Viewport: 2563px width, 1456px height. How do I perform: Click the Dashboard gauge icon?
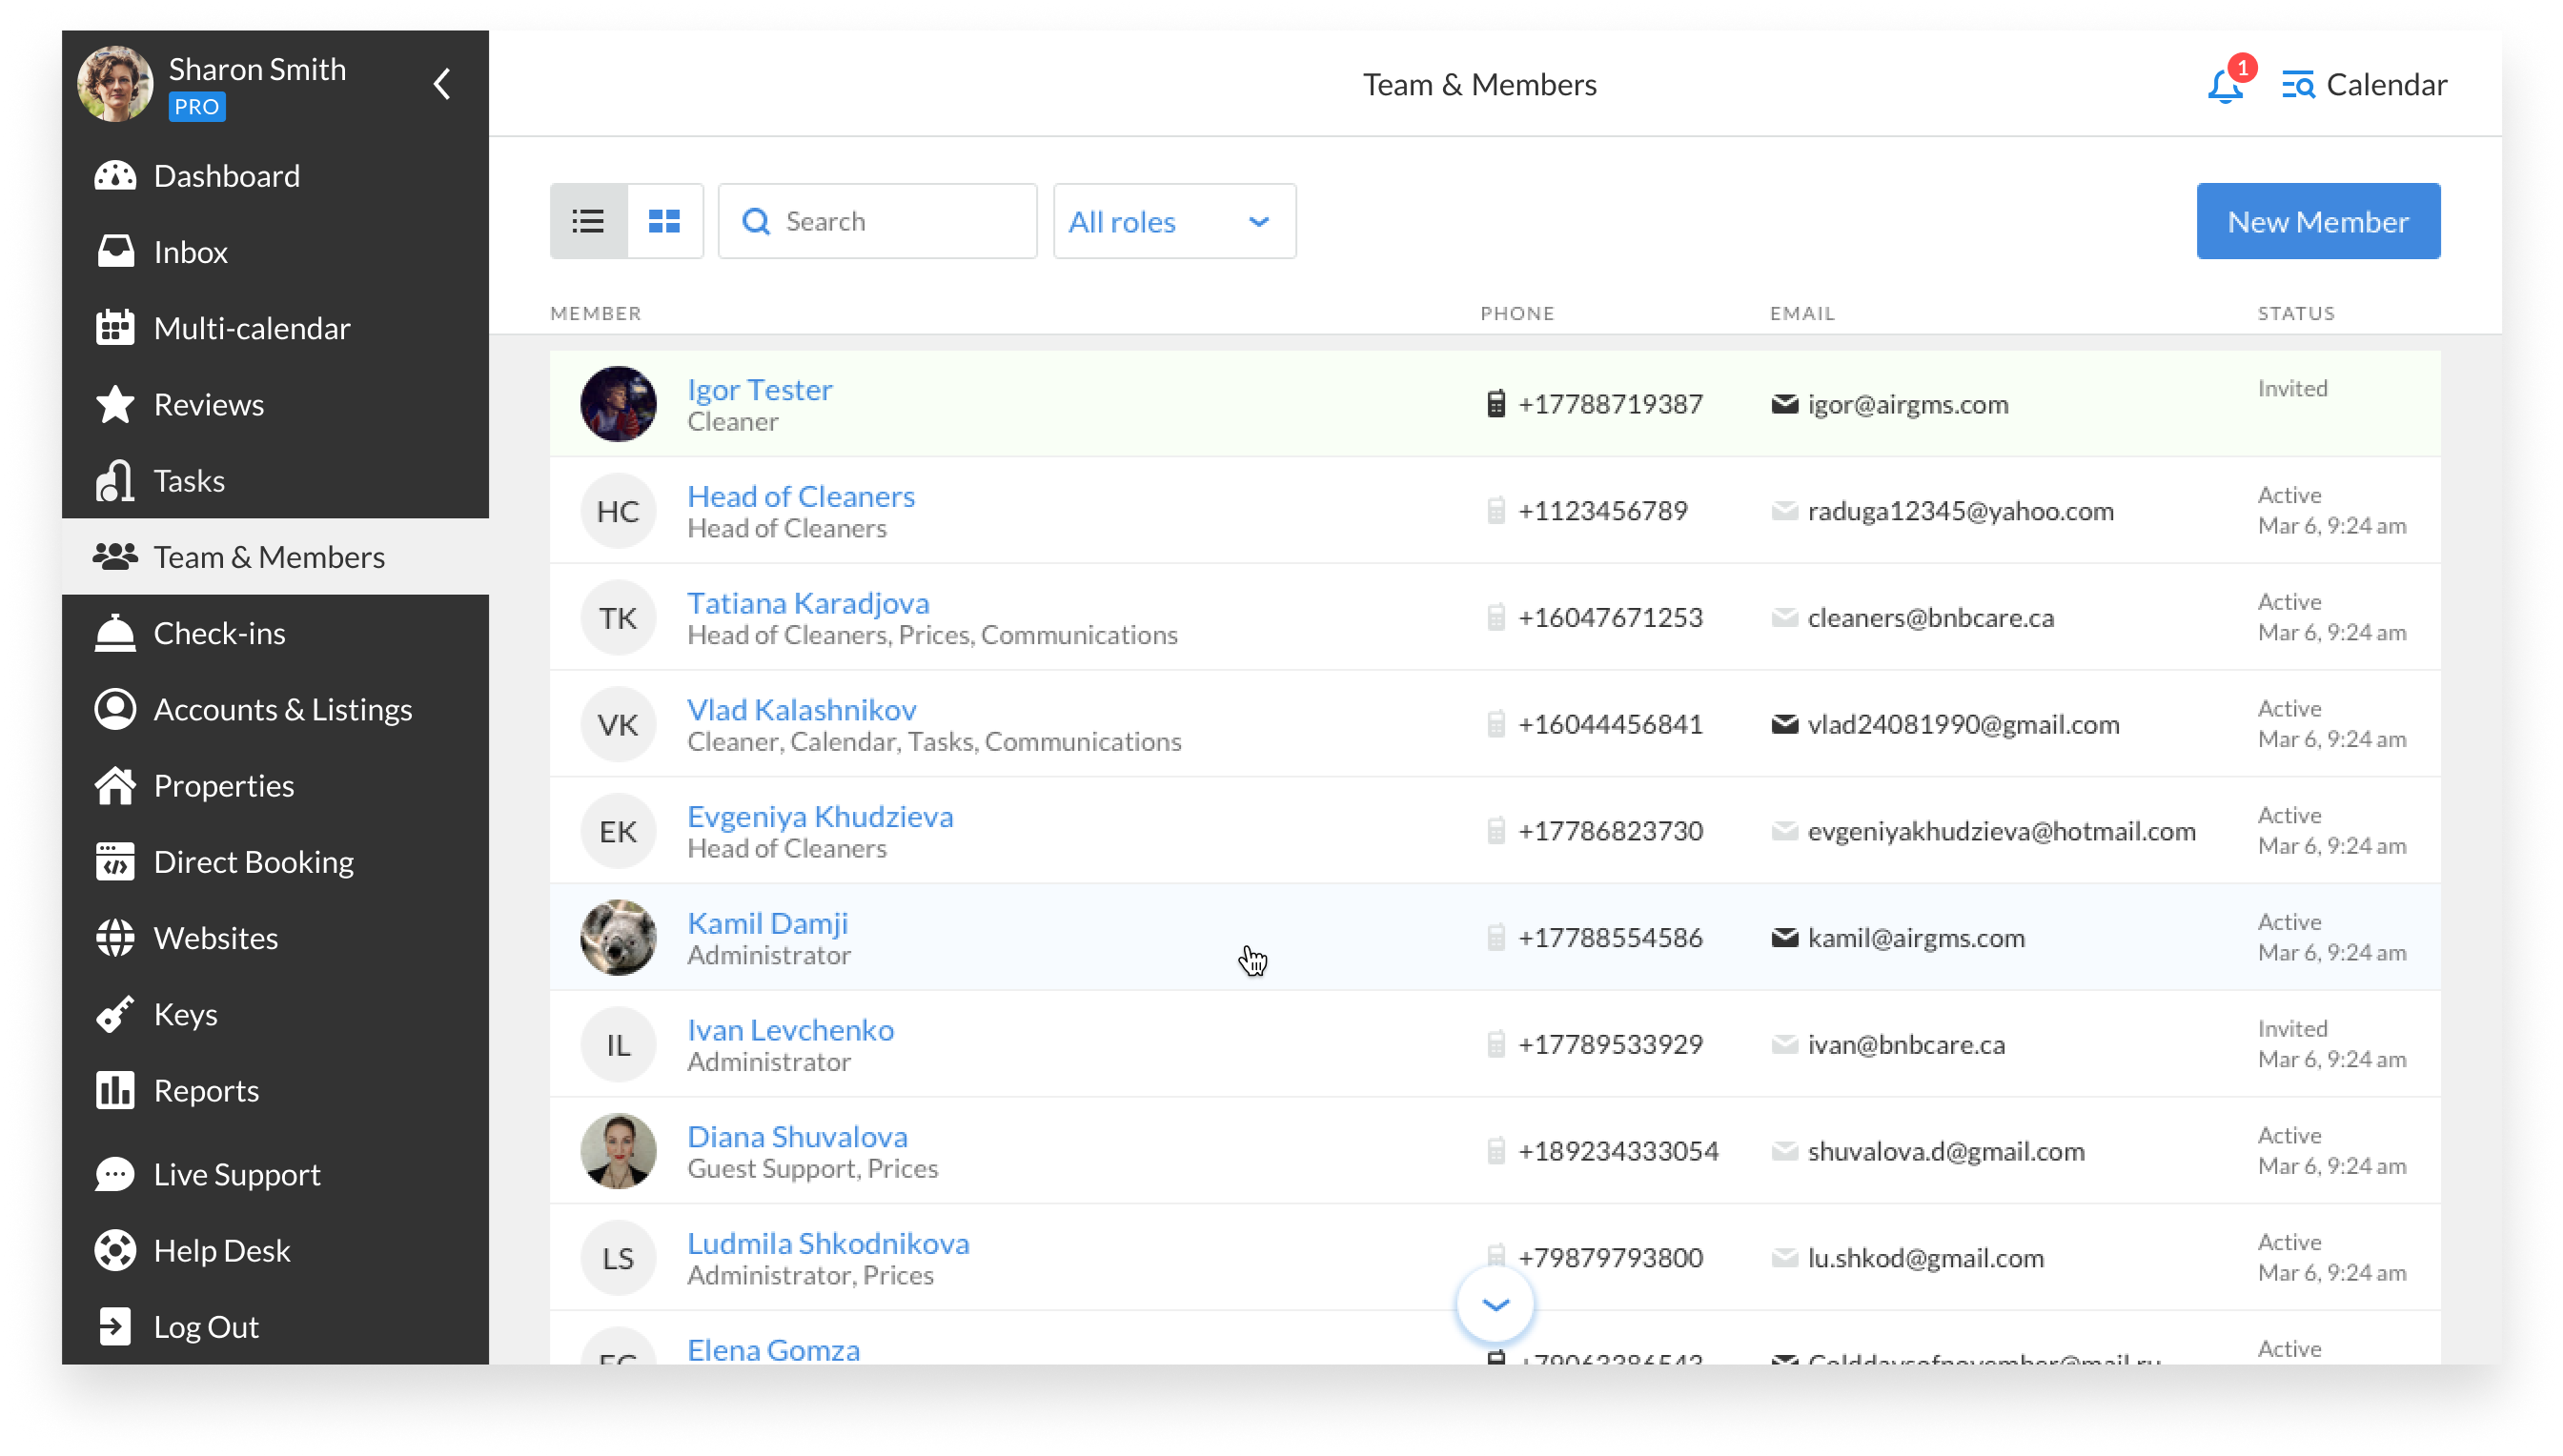pos(115,176)
